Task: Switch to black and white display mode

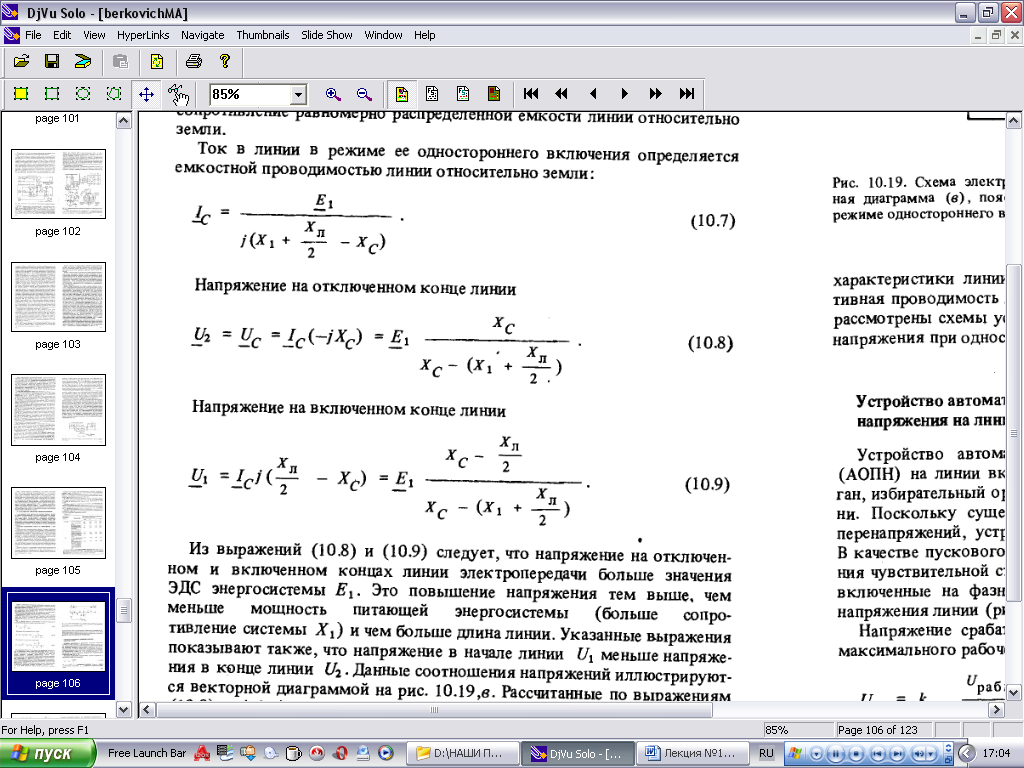Action: [432, 94]
